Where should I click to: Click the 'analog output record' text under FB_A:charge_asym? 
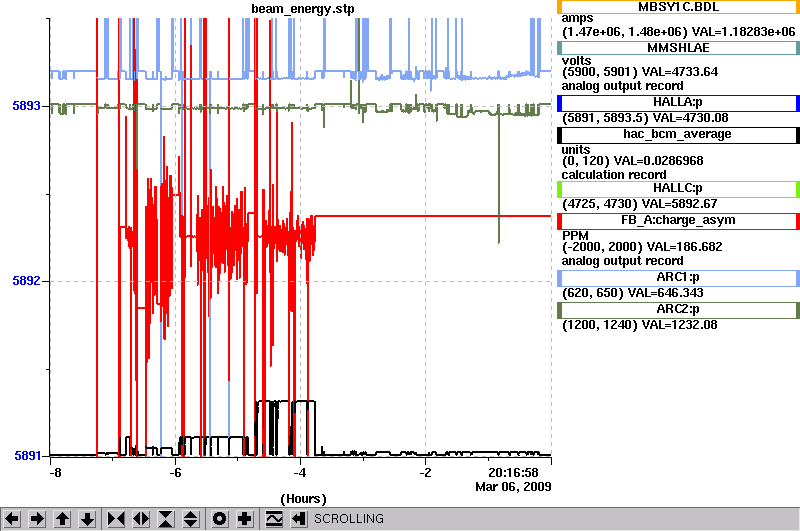(622, 261)
